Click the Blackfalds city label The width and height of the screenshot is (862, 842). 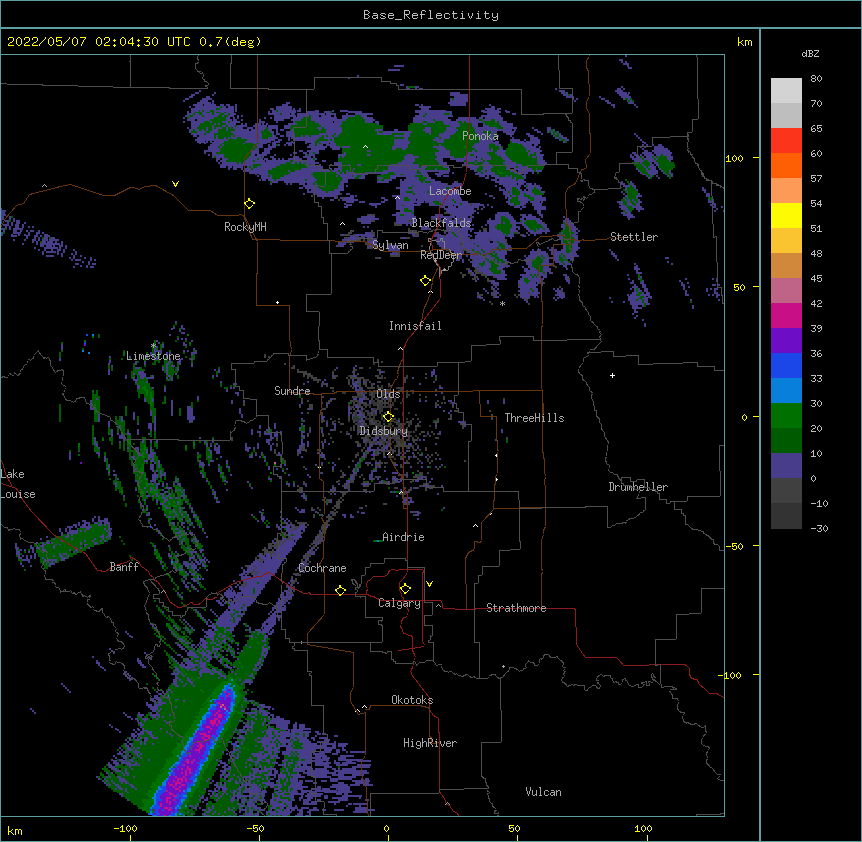click(x=441, y=223)
